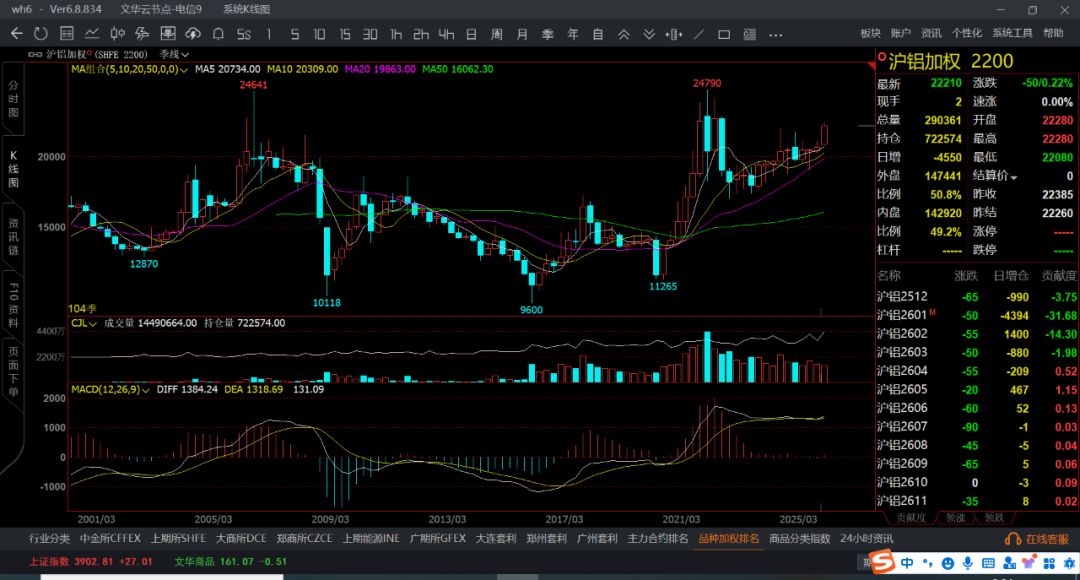This screenshot has width=1080, height=580.
Task: Open the 结算价 dropdown arrow
Action: point(1015,177)
